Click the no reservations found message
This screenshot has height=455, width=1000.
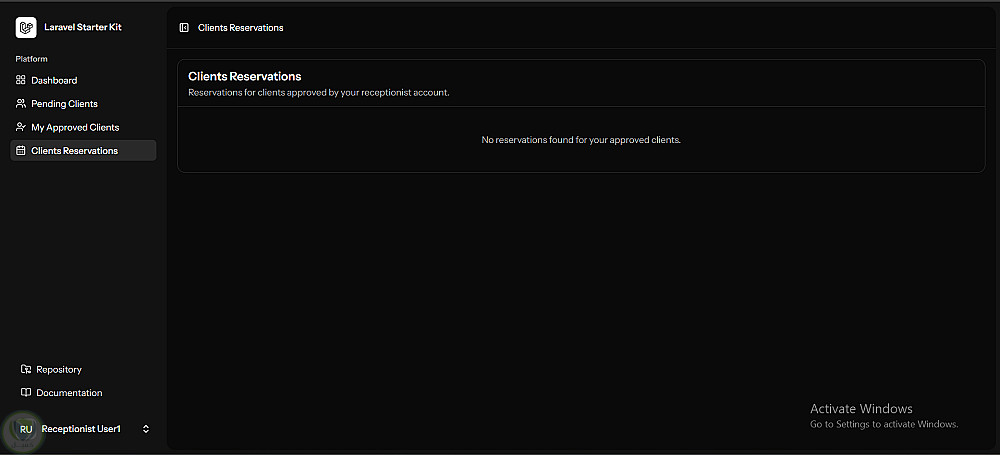click(581, 140)
